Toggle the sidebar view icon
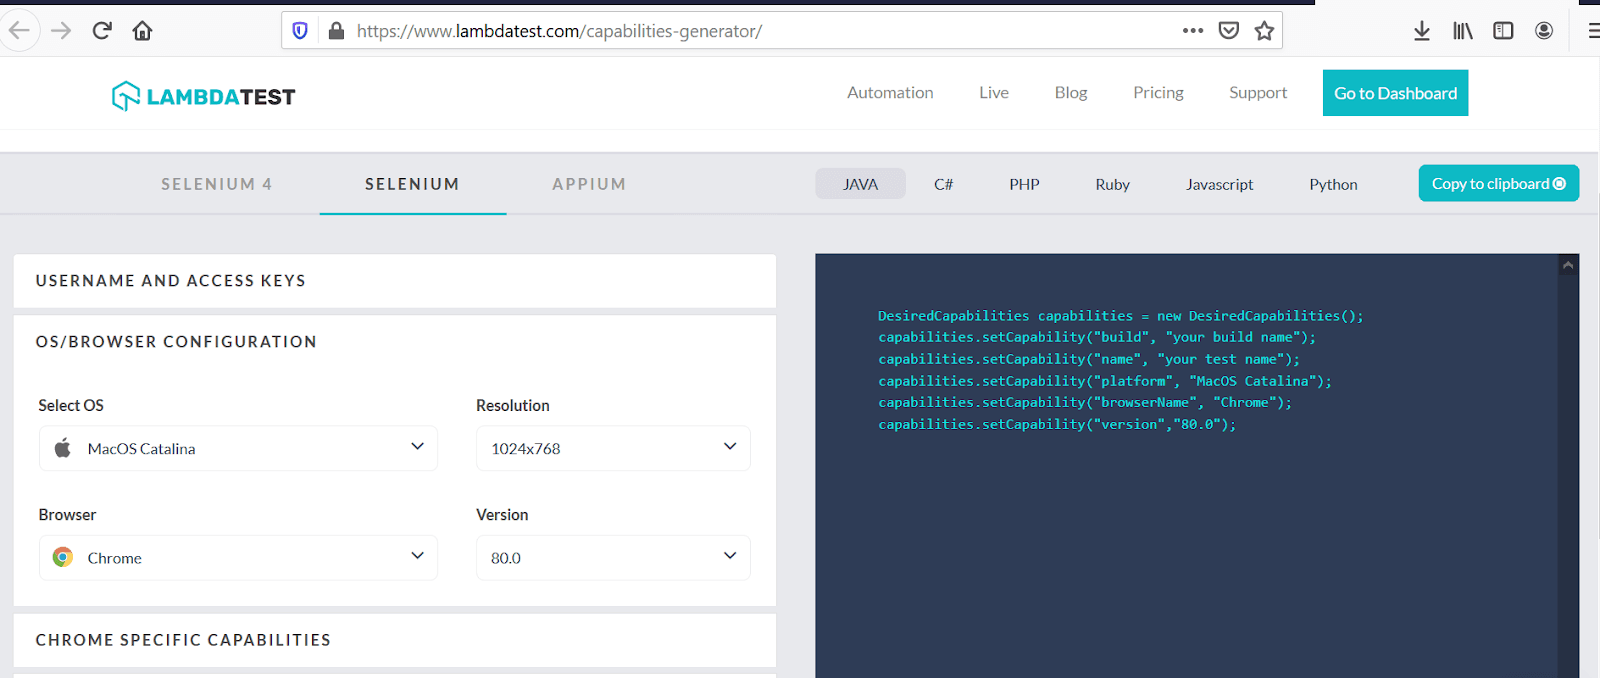This screenshot has height=678, width=1600. (x=1503, y=31)
